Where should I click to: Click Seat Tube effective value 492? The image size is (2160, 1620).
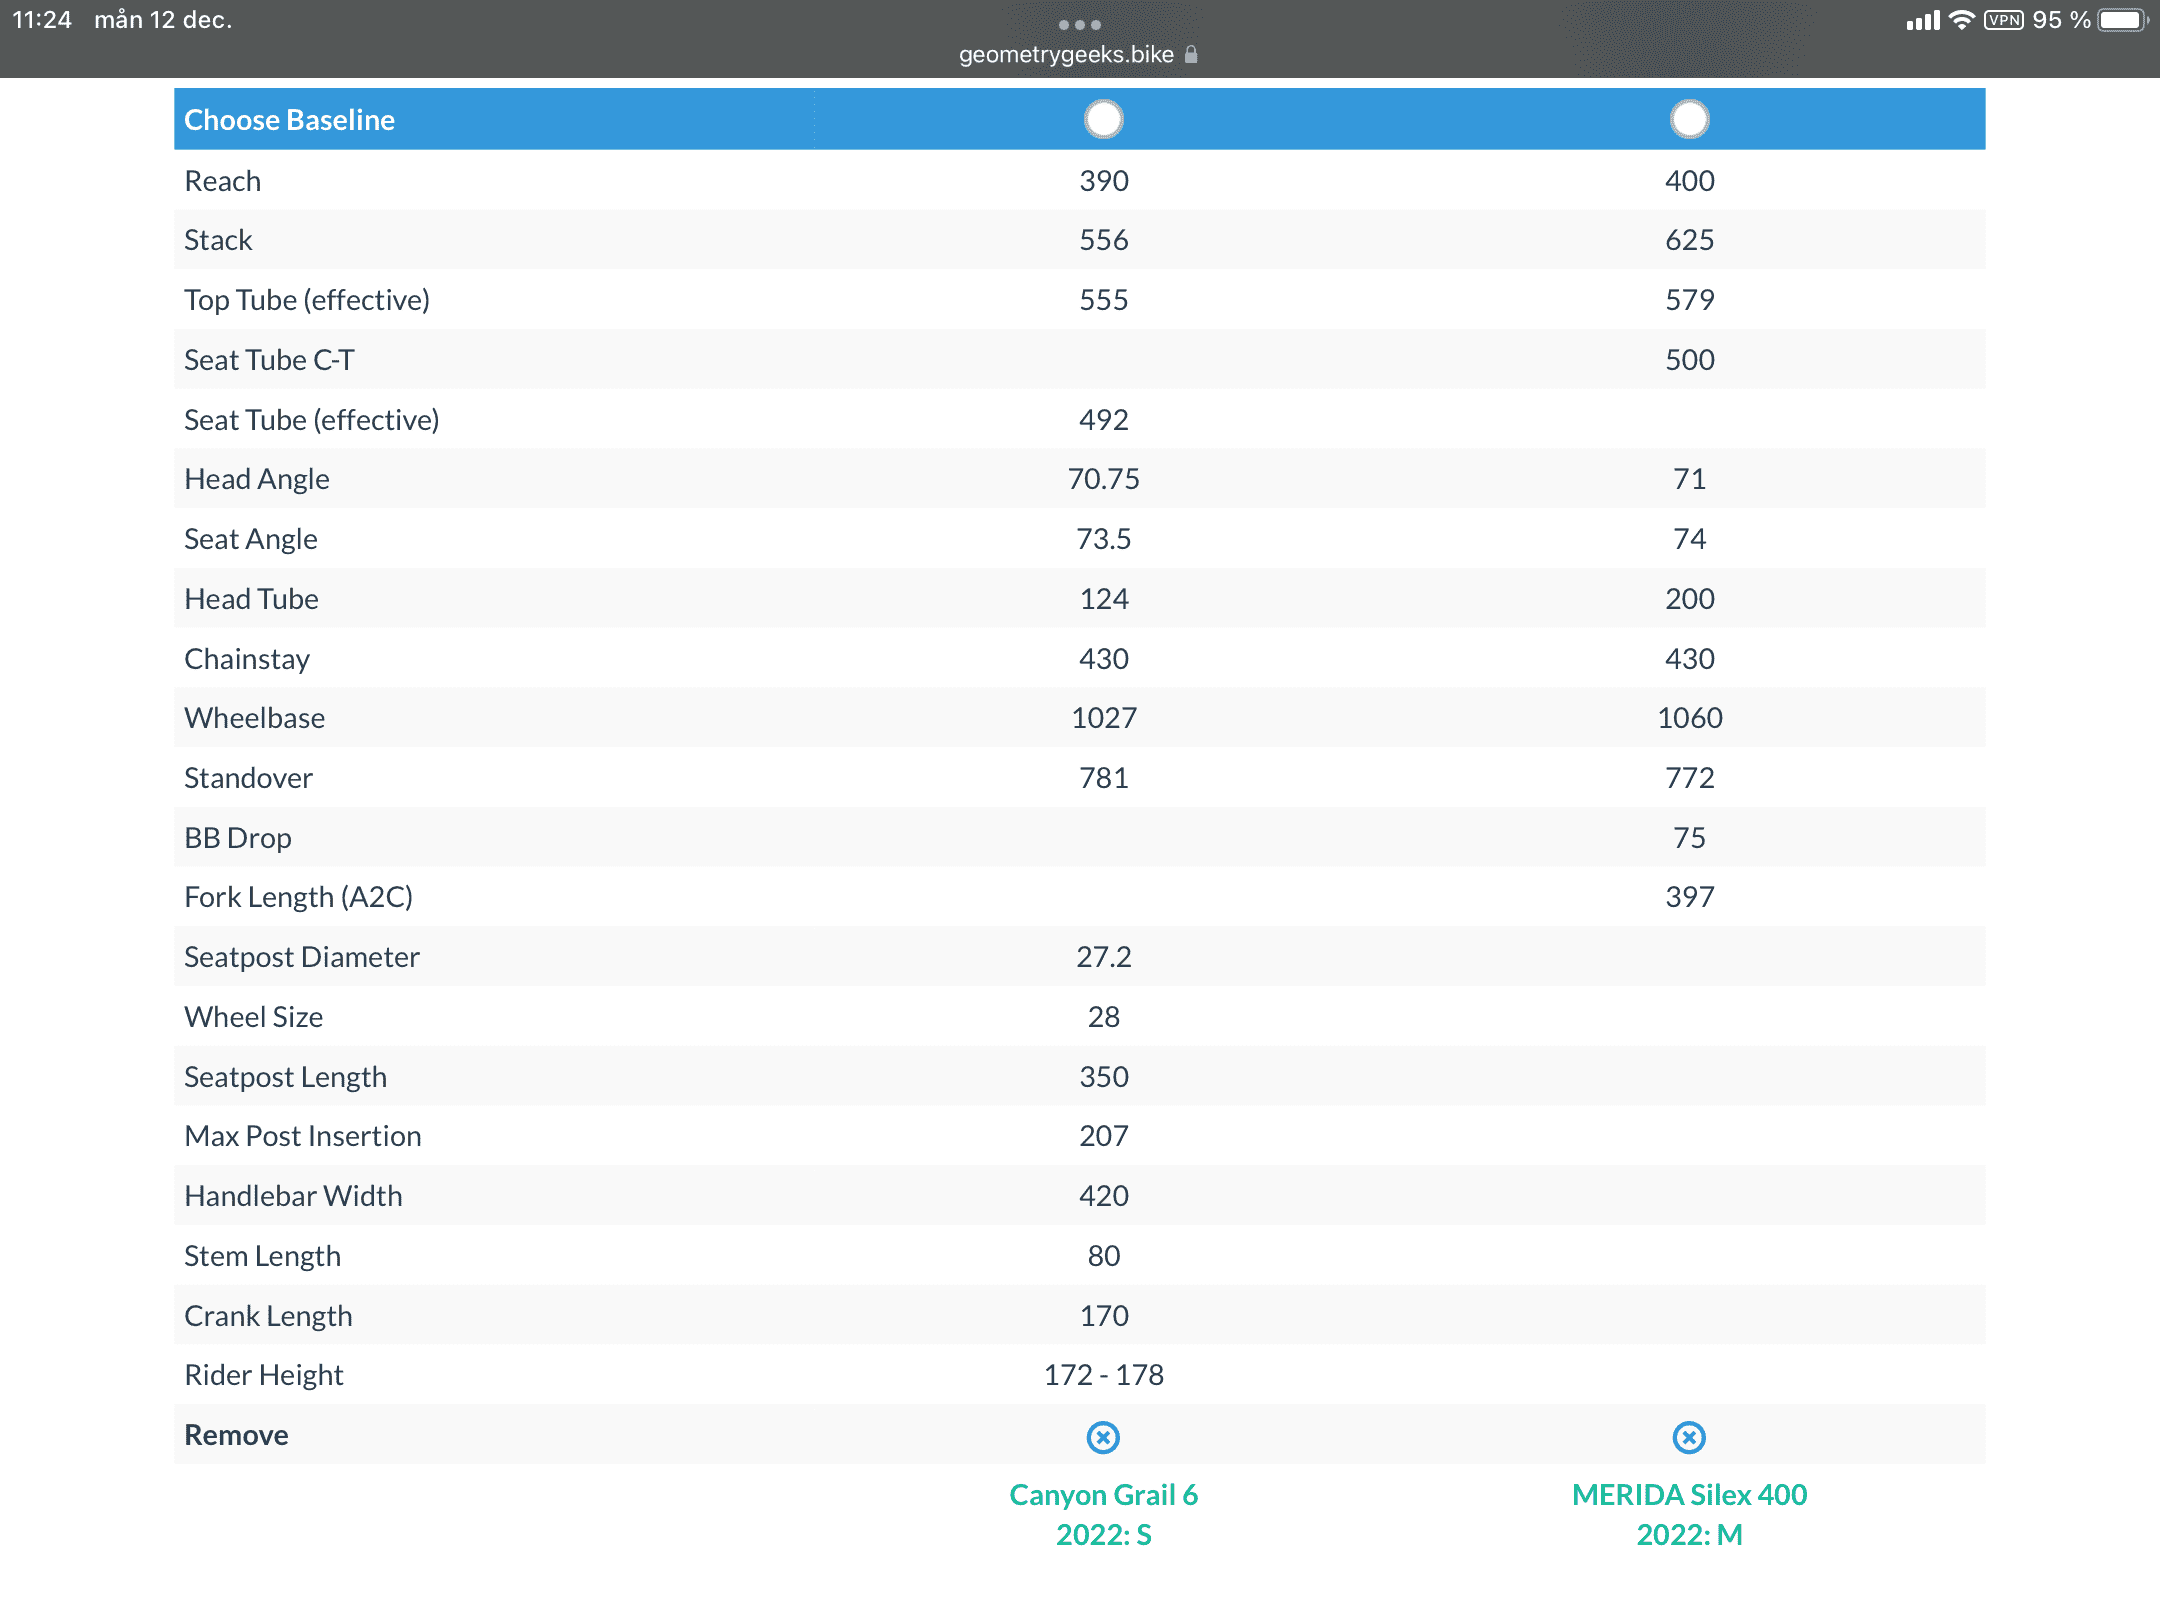pos(1103,420)
